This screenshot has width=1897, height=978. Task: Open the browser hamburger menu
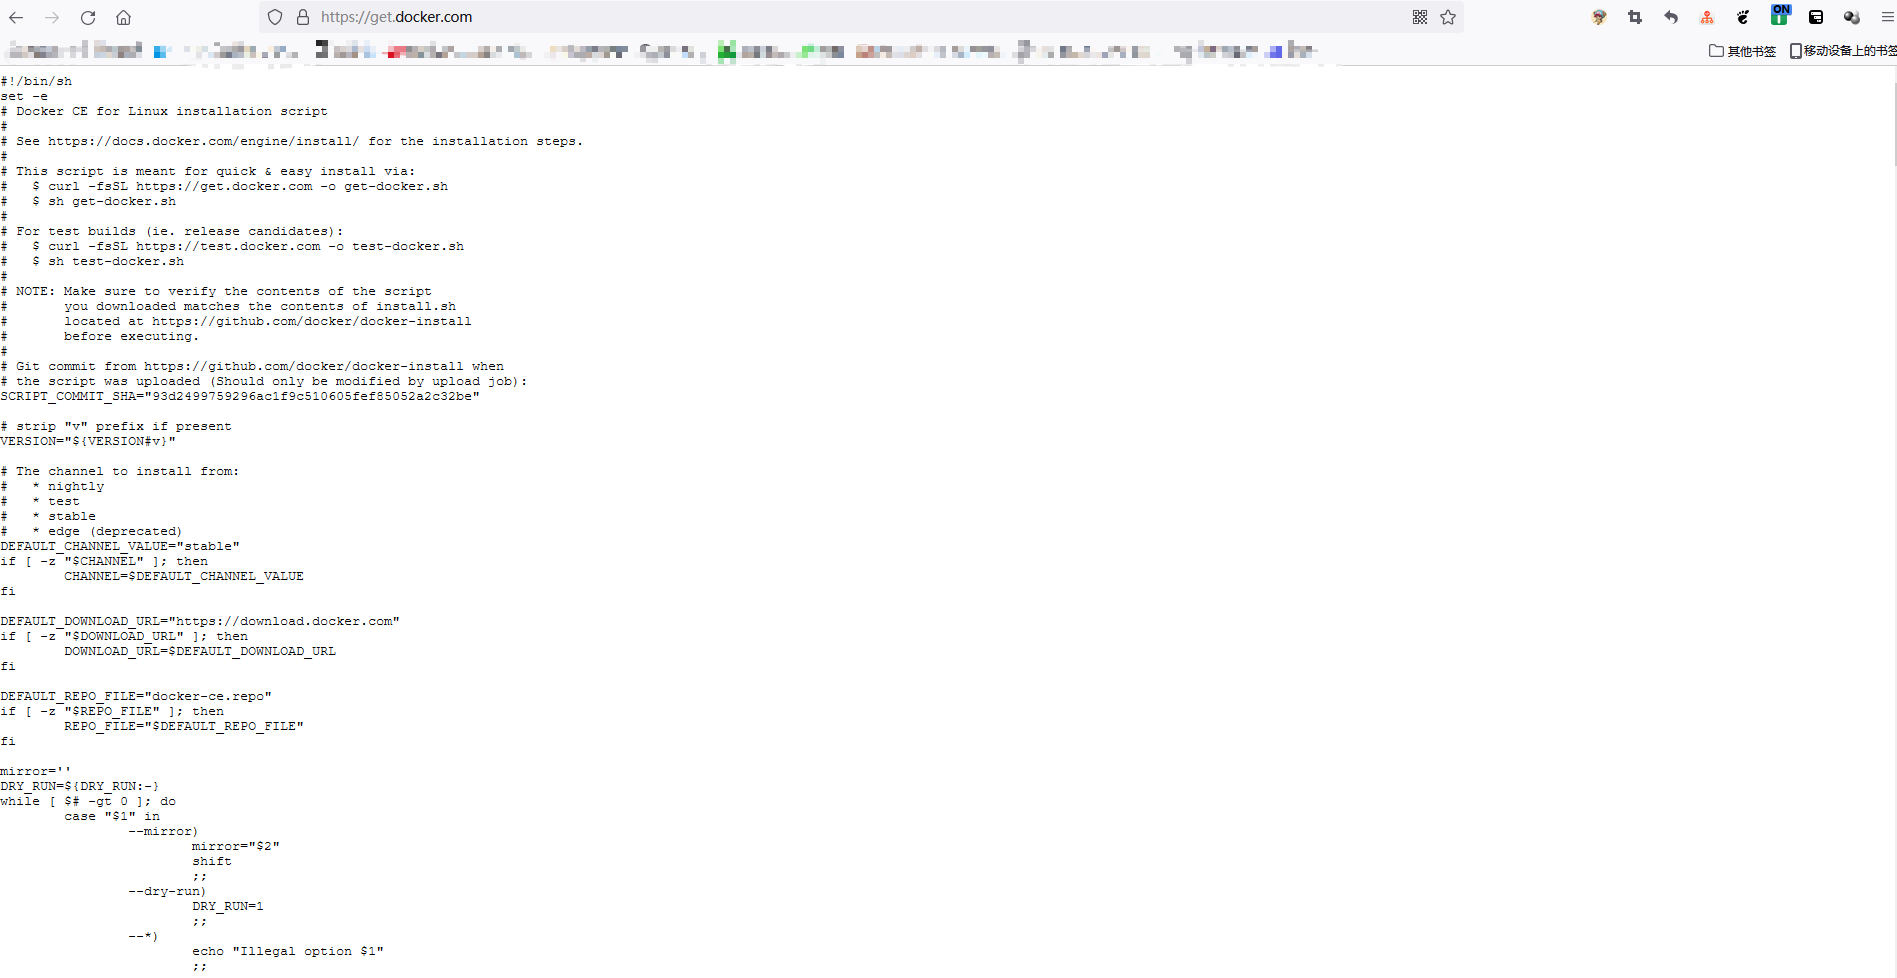[1887, 17]
